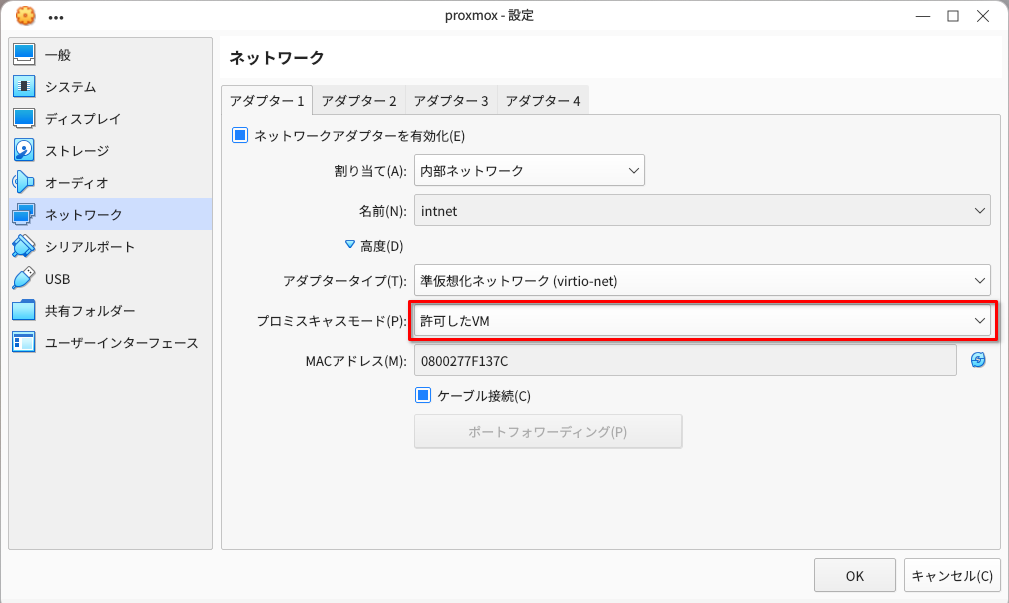
Task: Open the USB plug icon
Action: pyautogui.click(x=24, y=279)
